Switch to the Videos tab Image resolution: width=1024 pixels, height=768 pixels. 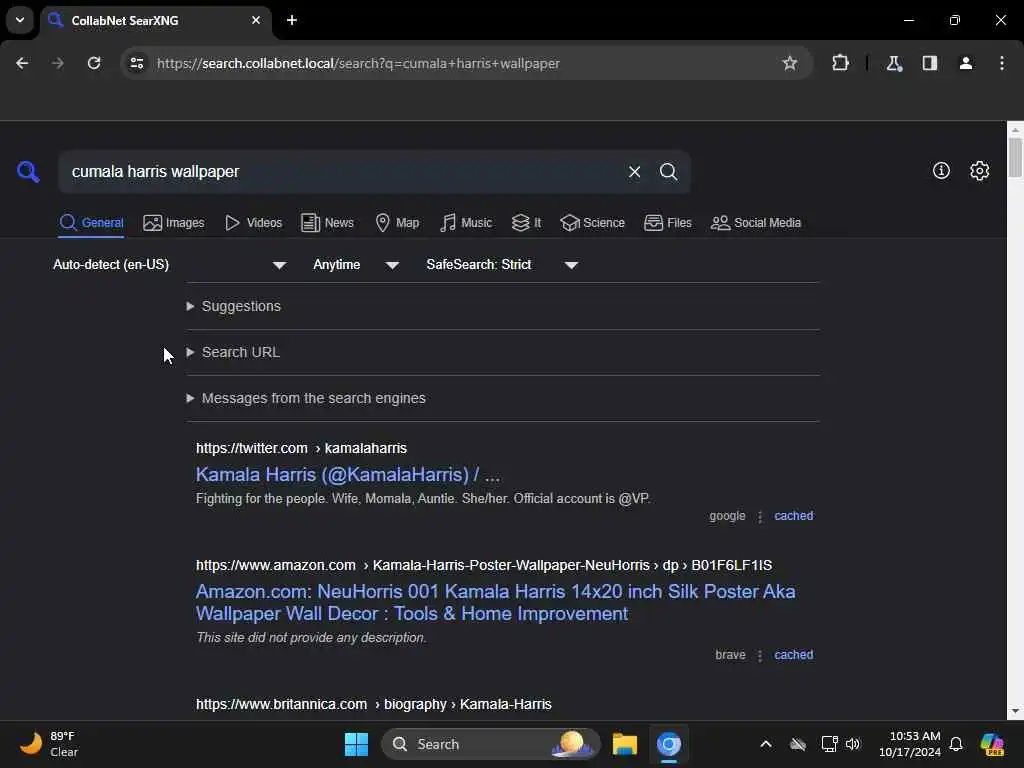(253, 223)
